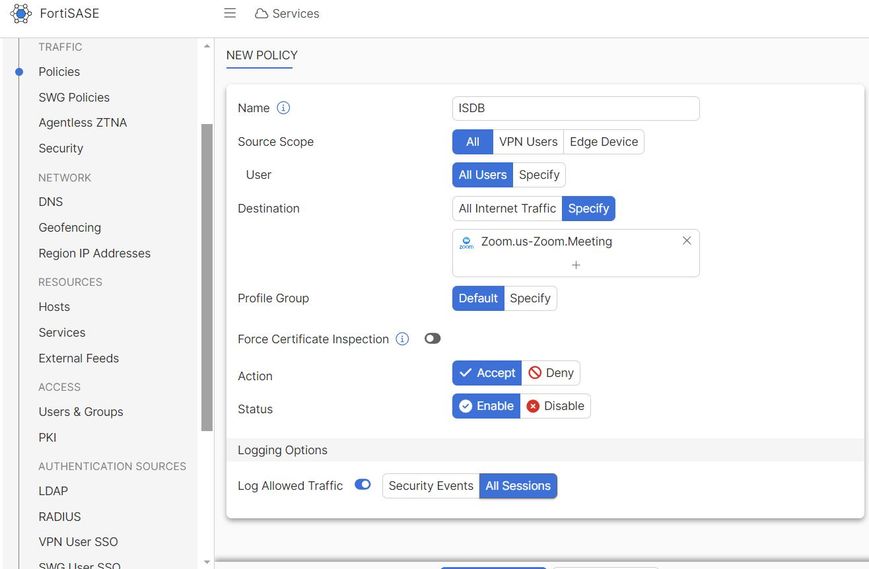The height and width of the screenshot is (569, 869).
Task: Set Status to Disable
Action: (555, 406)
